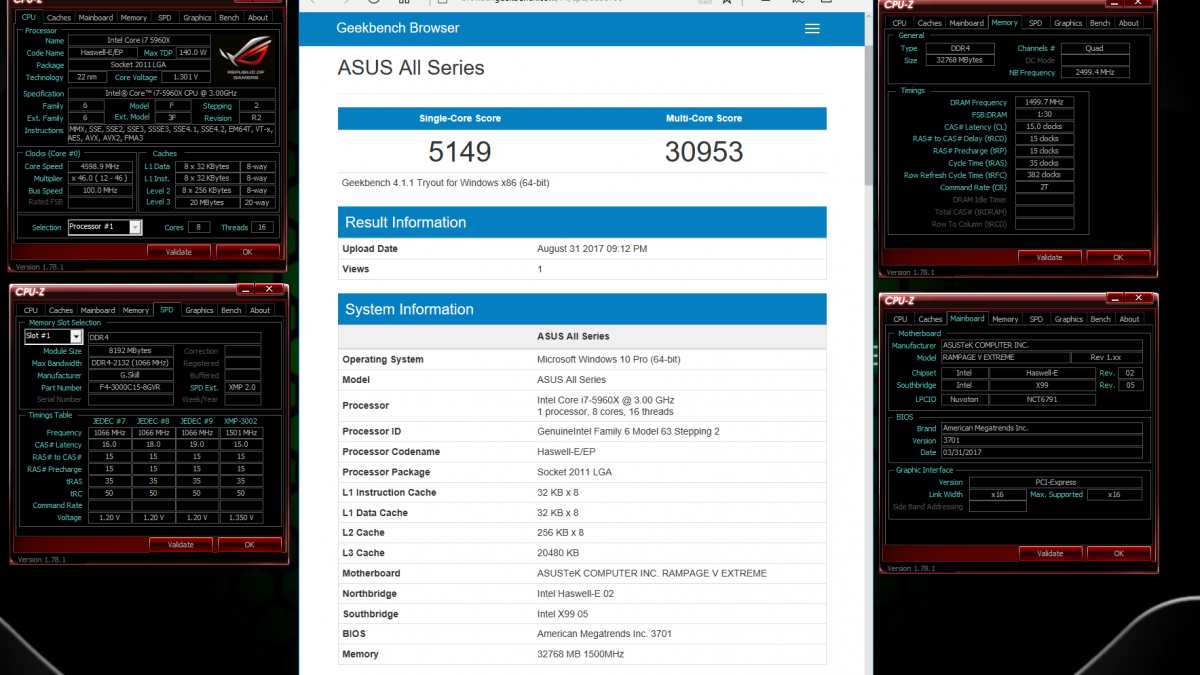The width and height of the screenshot is (1200, 675).
Task: Click the System Information section header
Action: point(582,309)
